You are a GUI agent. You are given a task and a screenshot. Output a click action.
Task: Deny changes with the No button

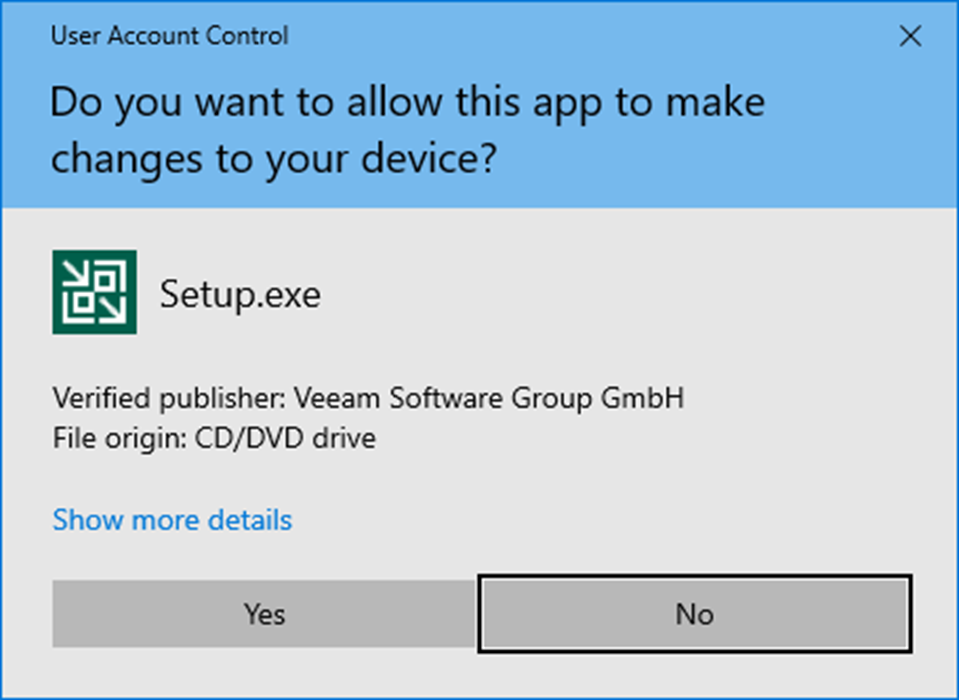coord(695,613)
